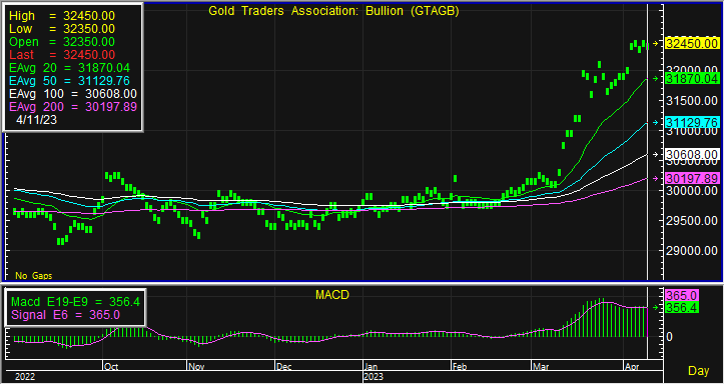Click the Day interval label
725x385 pixels.
coord(699,371)
